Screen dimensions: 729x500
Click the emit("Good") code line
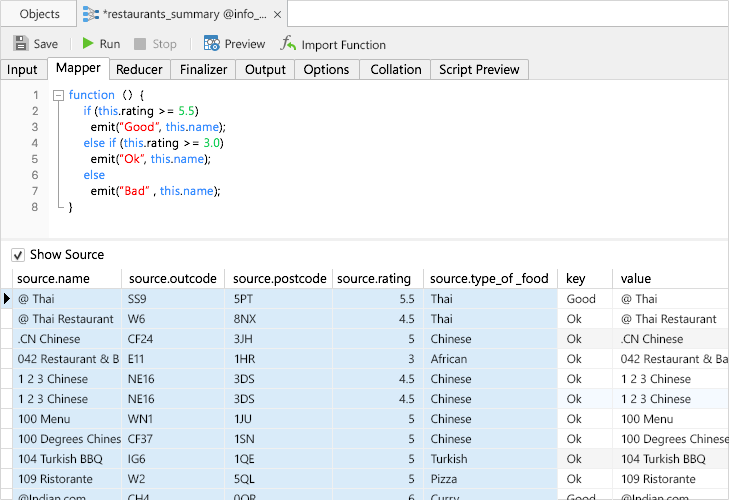pyautogui.click(x=158, y=127)
